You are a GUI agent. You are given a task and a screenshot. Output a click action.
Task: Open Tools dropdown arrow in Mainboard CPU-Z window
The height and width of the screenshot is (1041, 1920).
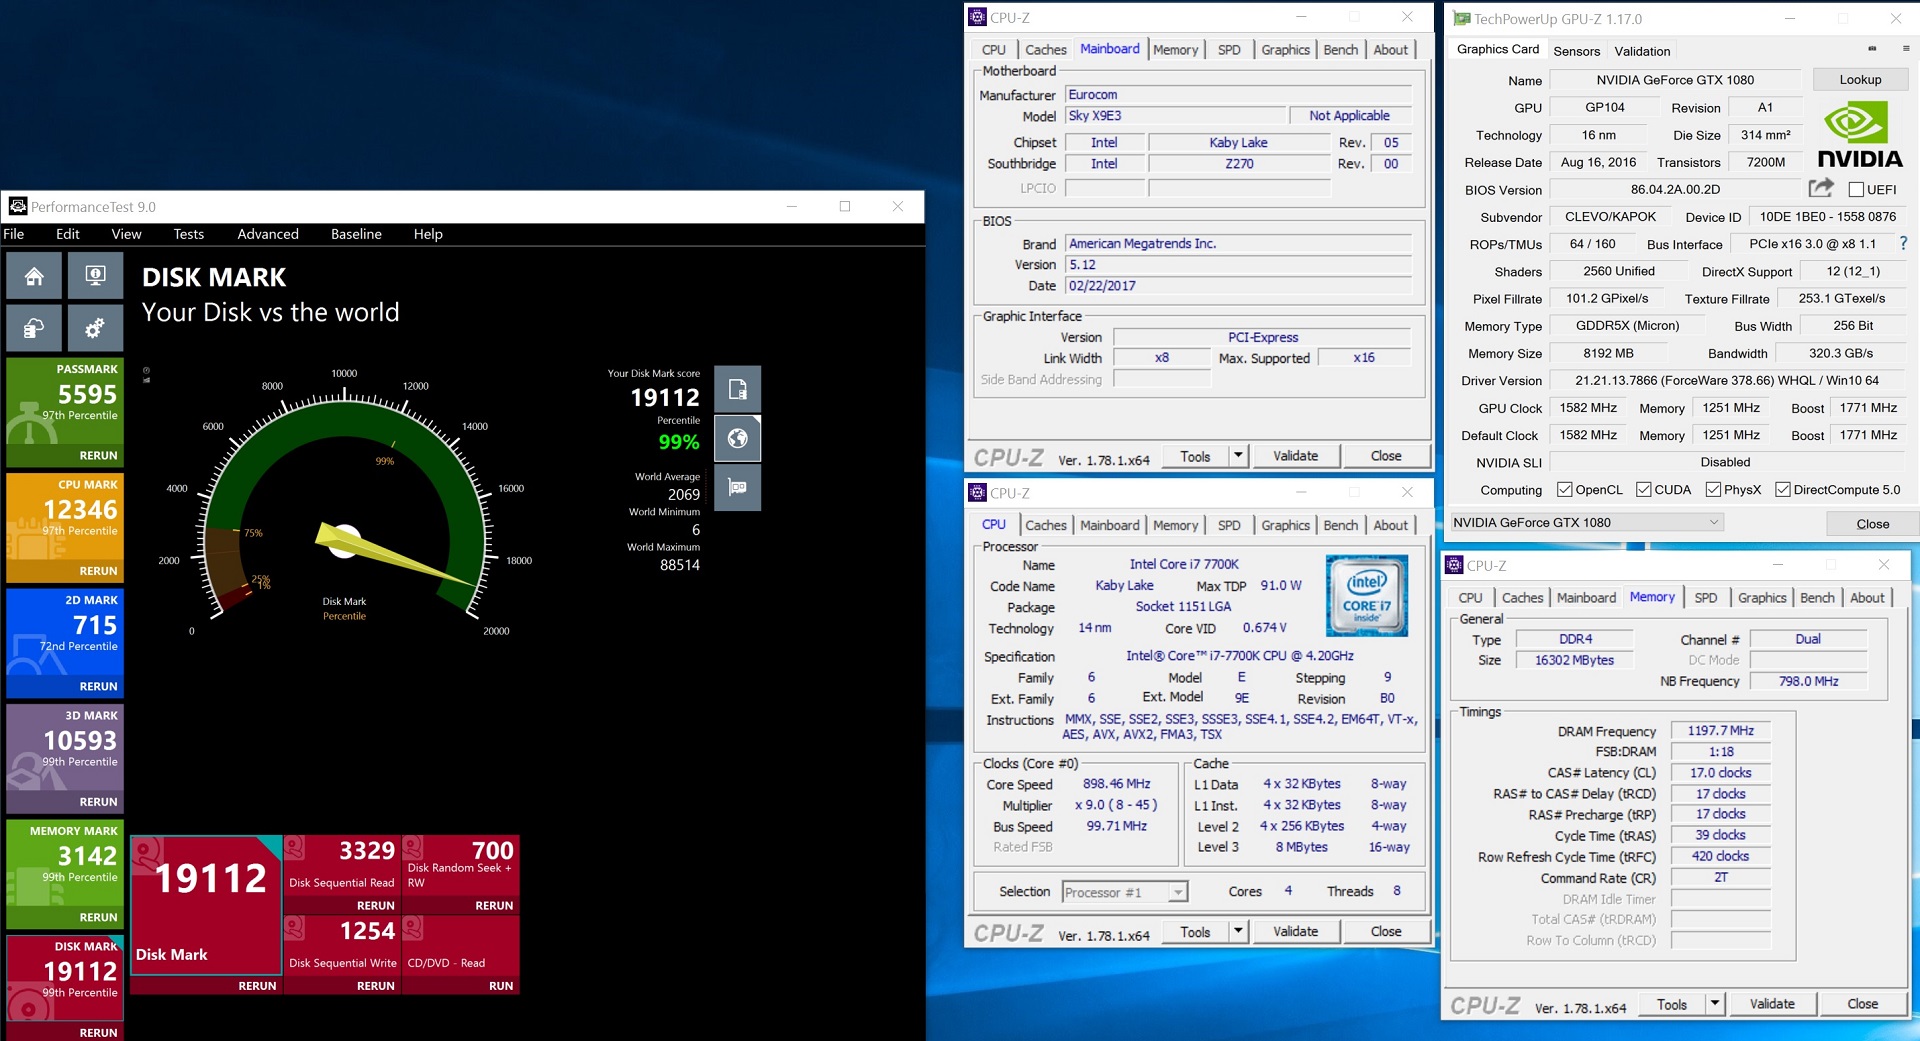1238,456
